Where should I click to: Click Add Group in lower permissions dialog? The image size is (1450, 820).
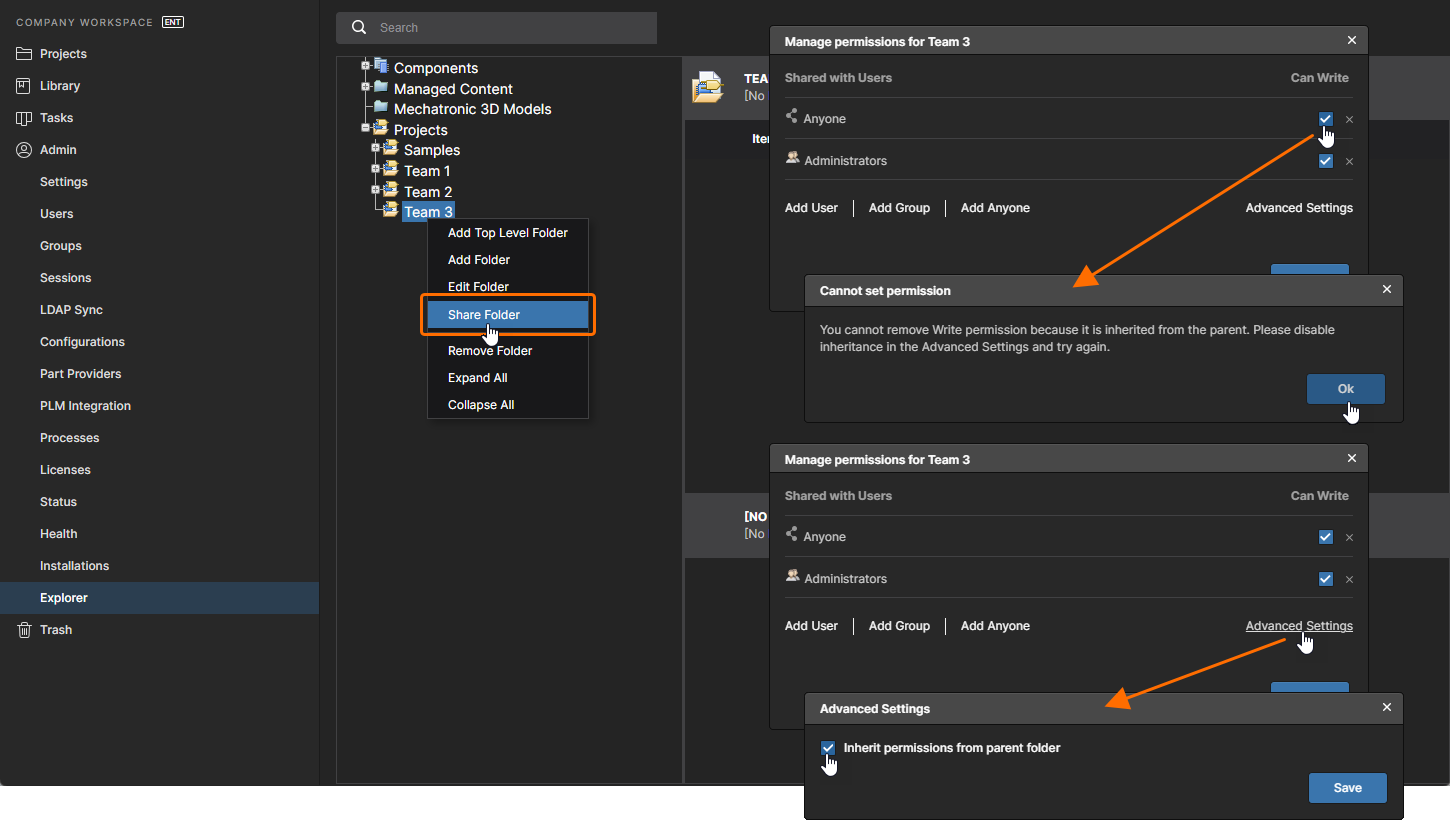[899, 626]
